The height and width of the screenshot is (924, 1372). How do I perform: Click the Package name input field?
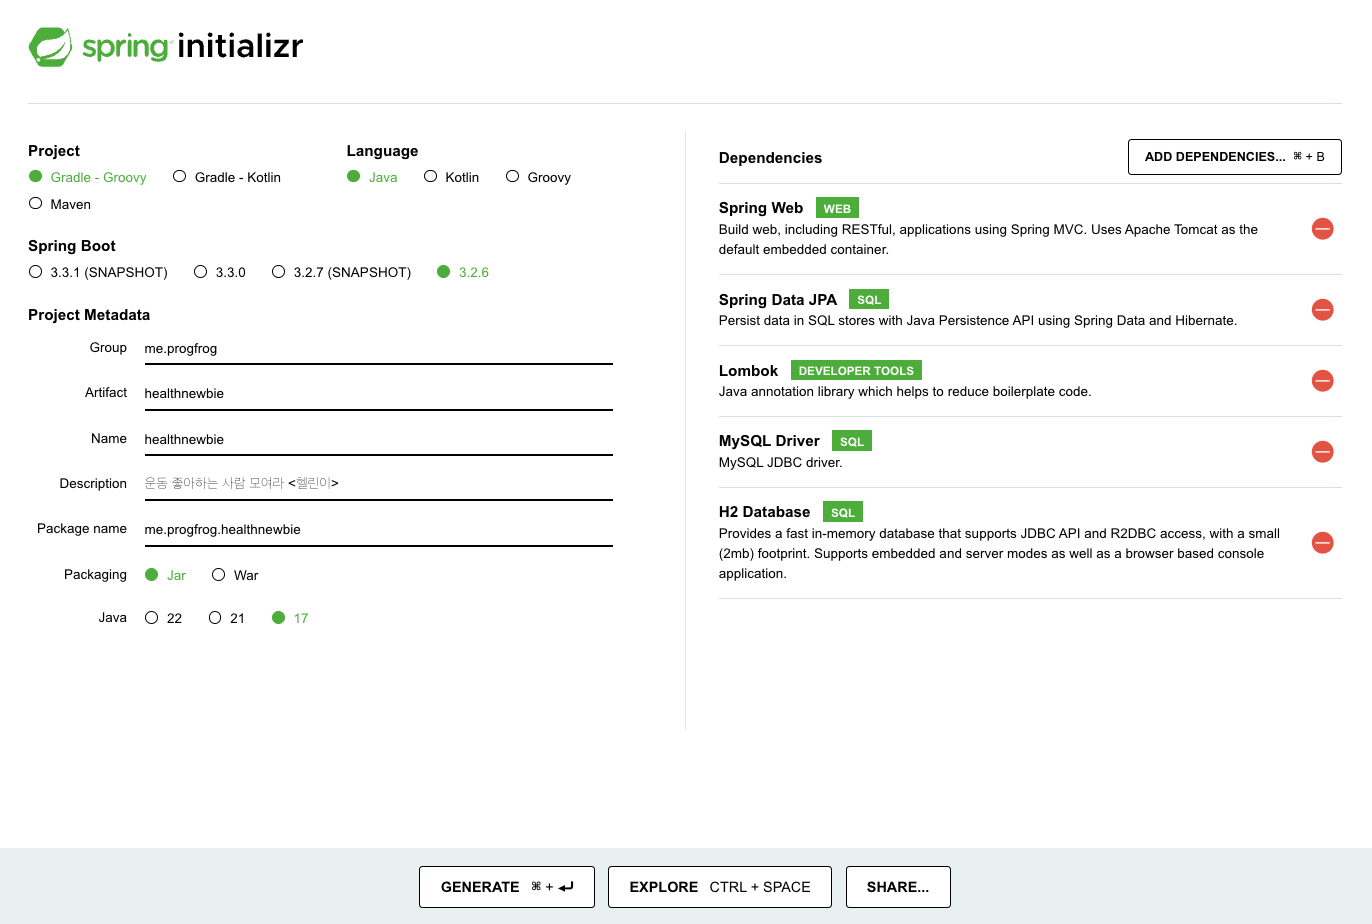coord(378,530)
